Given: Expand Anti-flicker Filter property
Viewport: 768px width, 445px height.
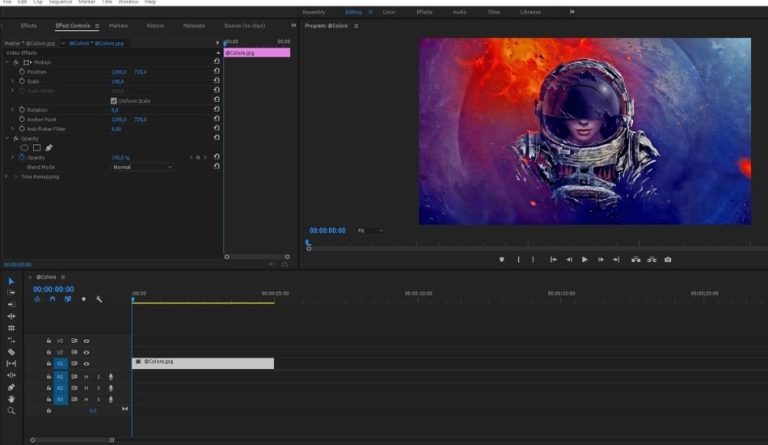Looking at the screenshot, I should (x=12, y=129).
